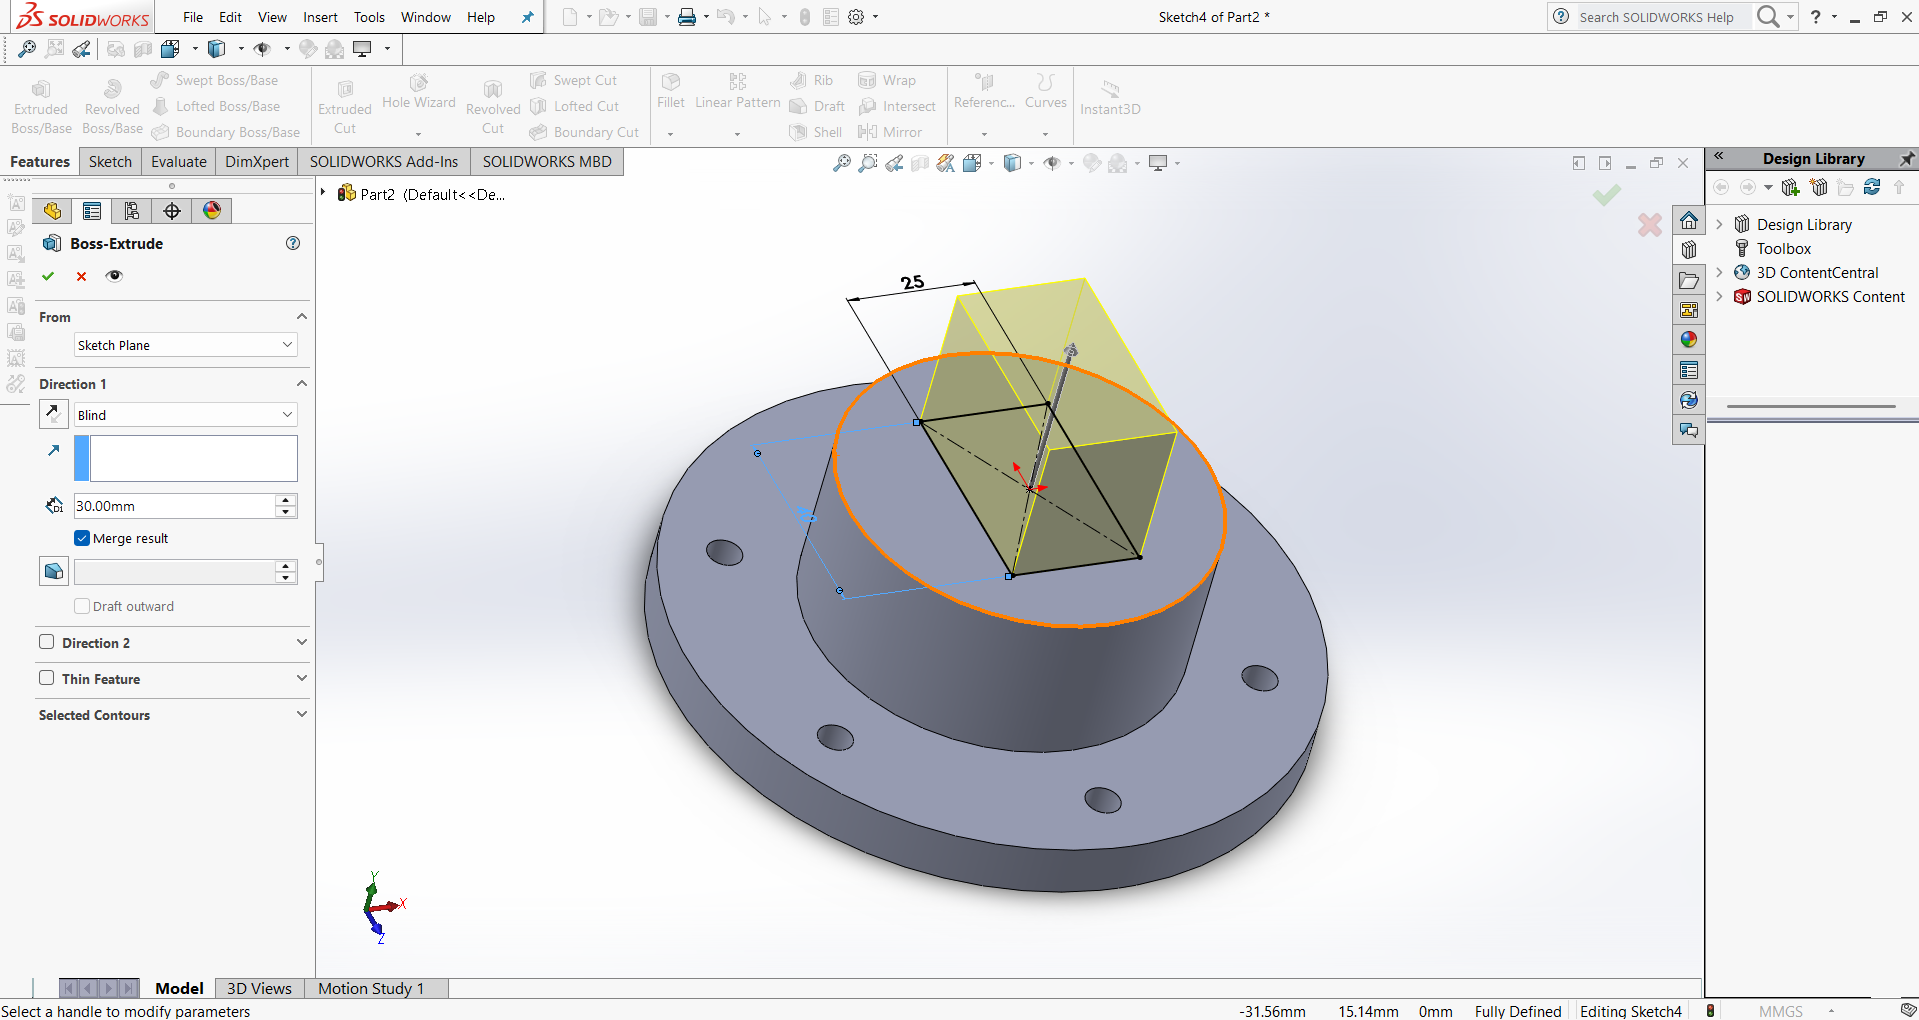1919x1020 pixels.
Task: Open the PropertyManager tab icon
Action: [92, 211]
